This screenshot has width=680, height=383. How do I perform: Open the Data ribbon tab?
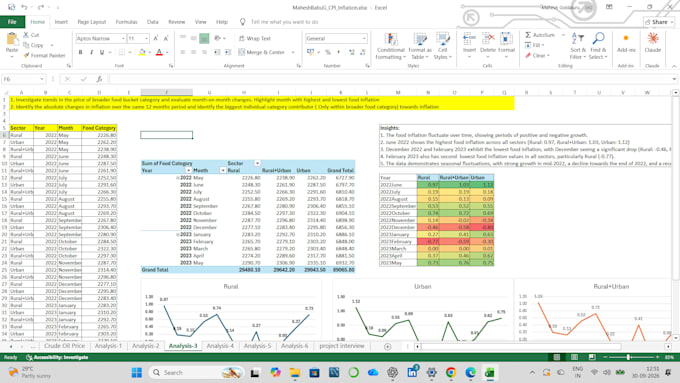click(x=153, y=22)
